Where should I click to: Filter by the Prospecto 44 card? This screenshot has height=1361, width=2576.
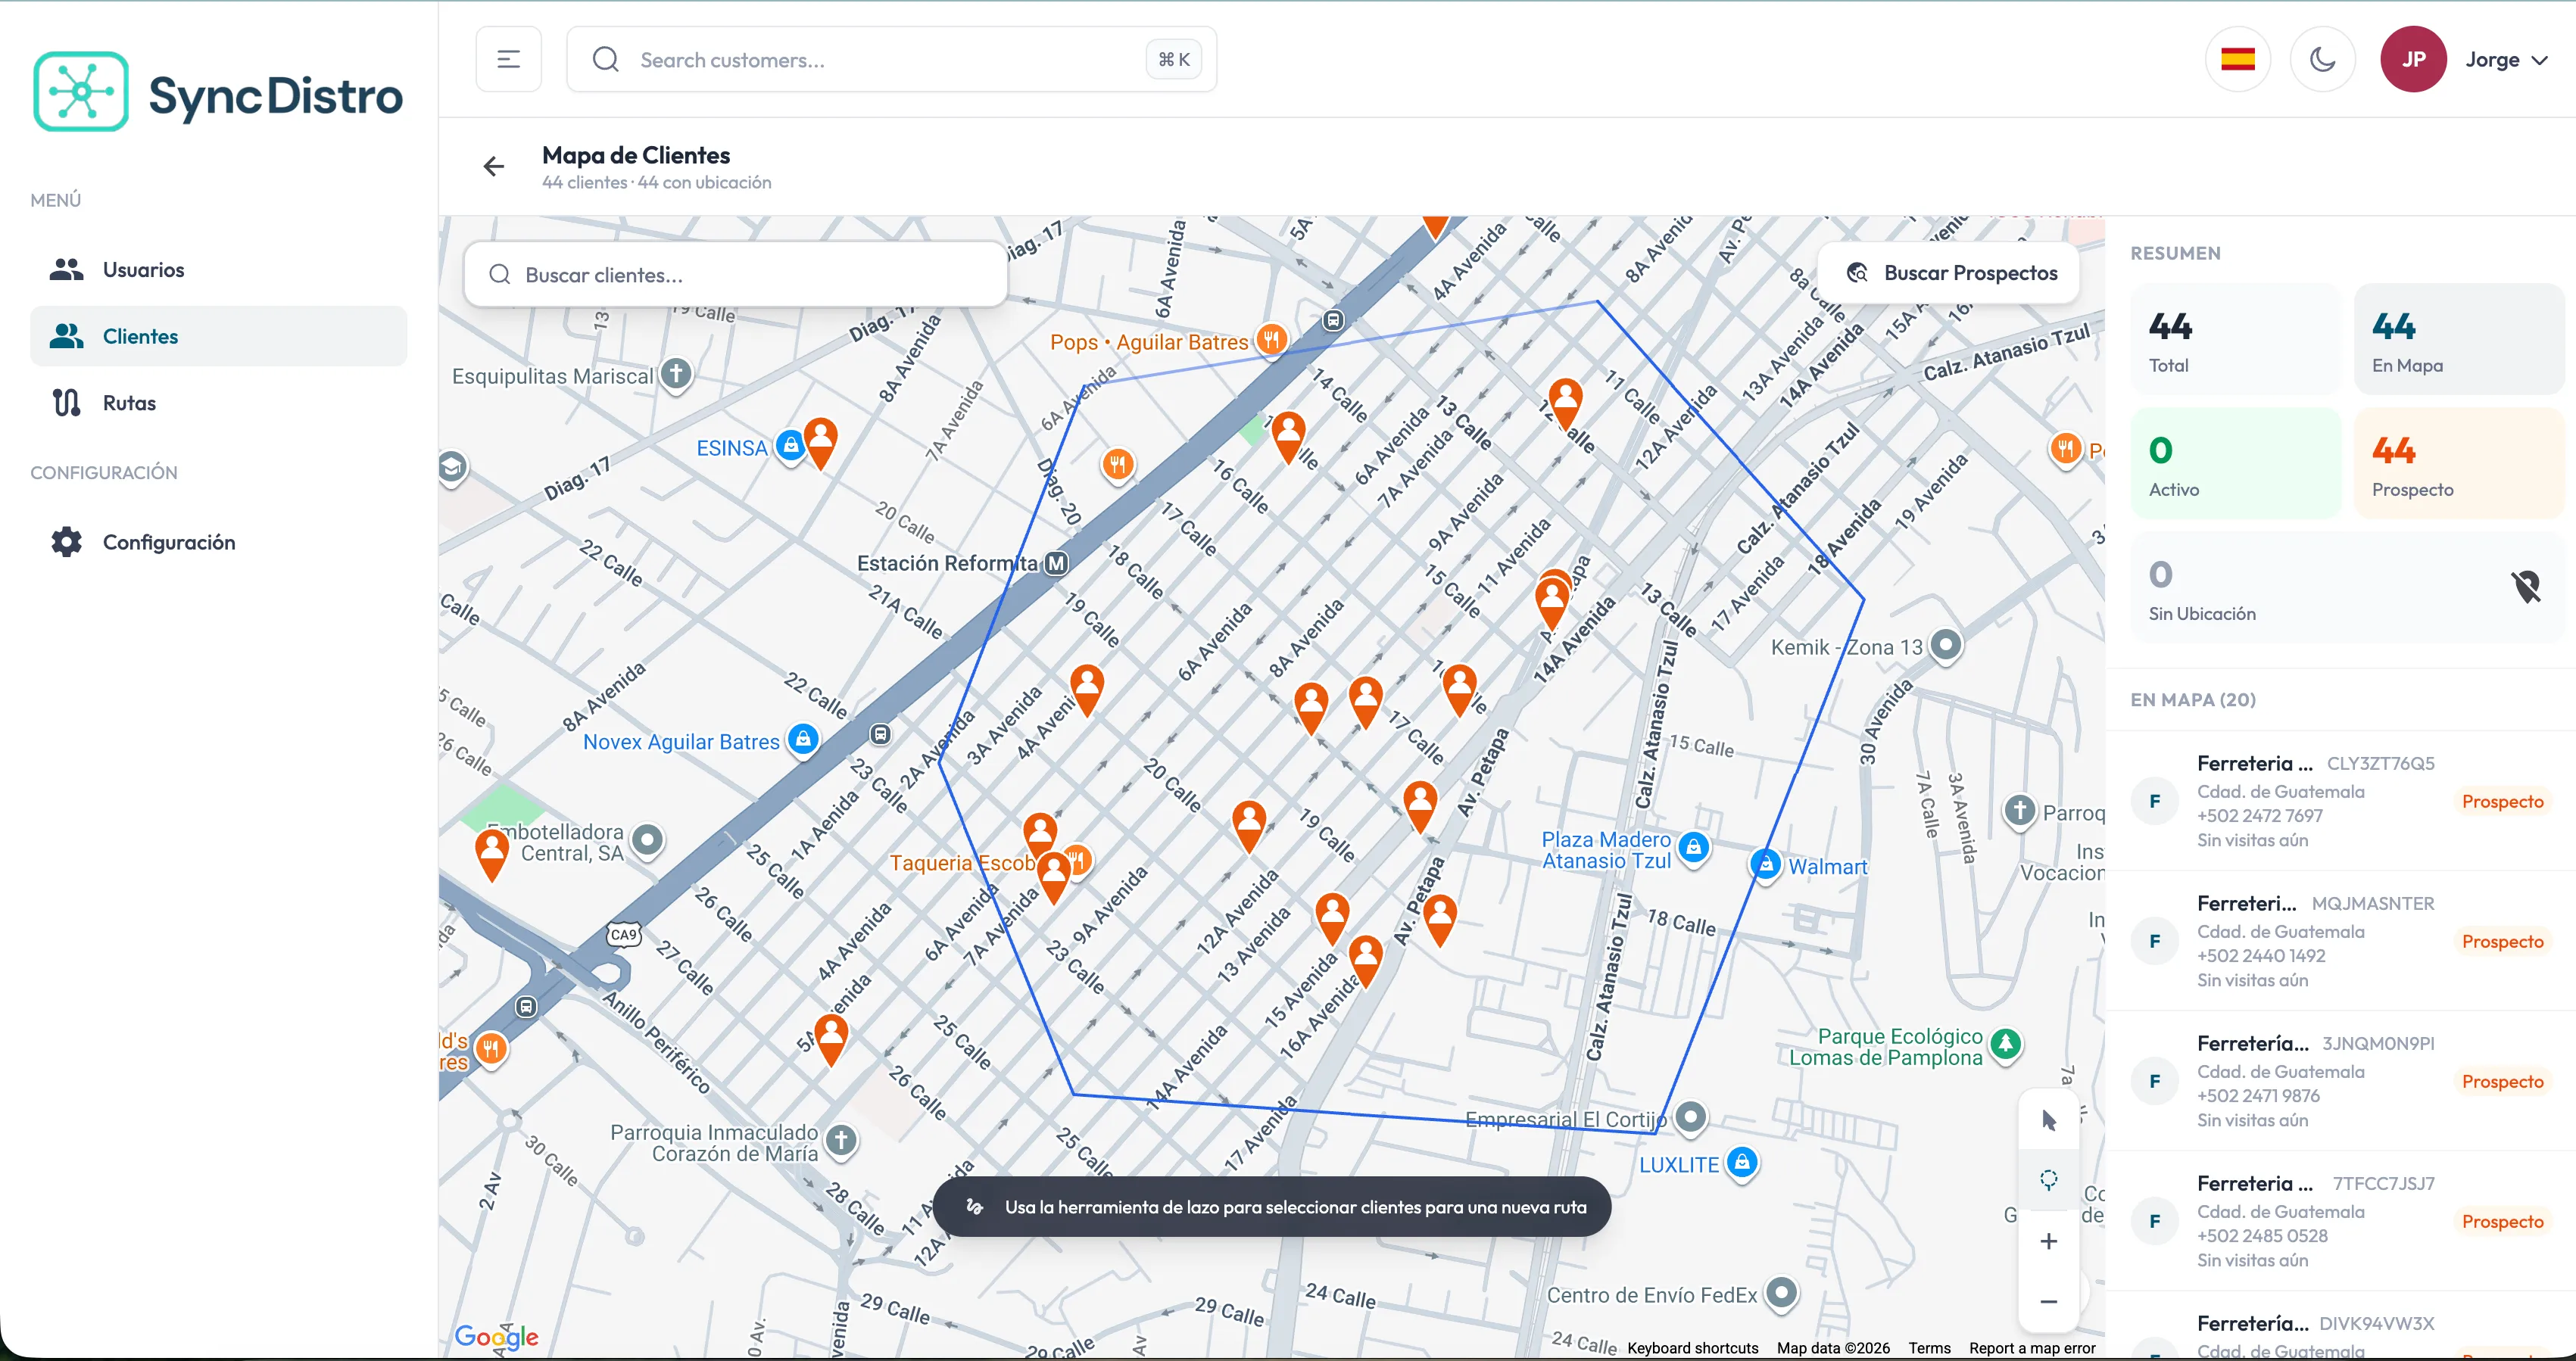coord(2460,463)
